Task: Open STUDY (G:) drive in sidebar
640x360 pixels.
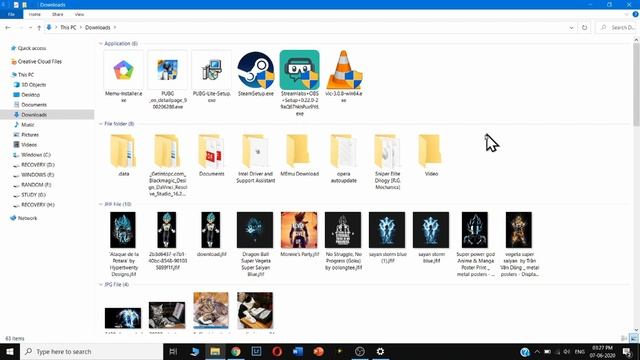Action: 33,195
